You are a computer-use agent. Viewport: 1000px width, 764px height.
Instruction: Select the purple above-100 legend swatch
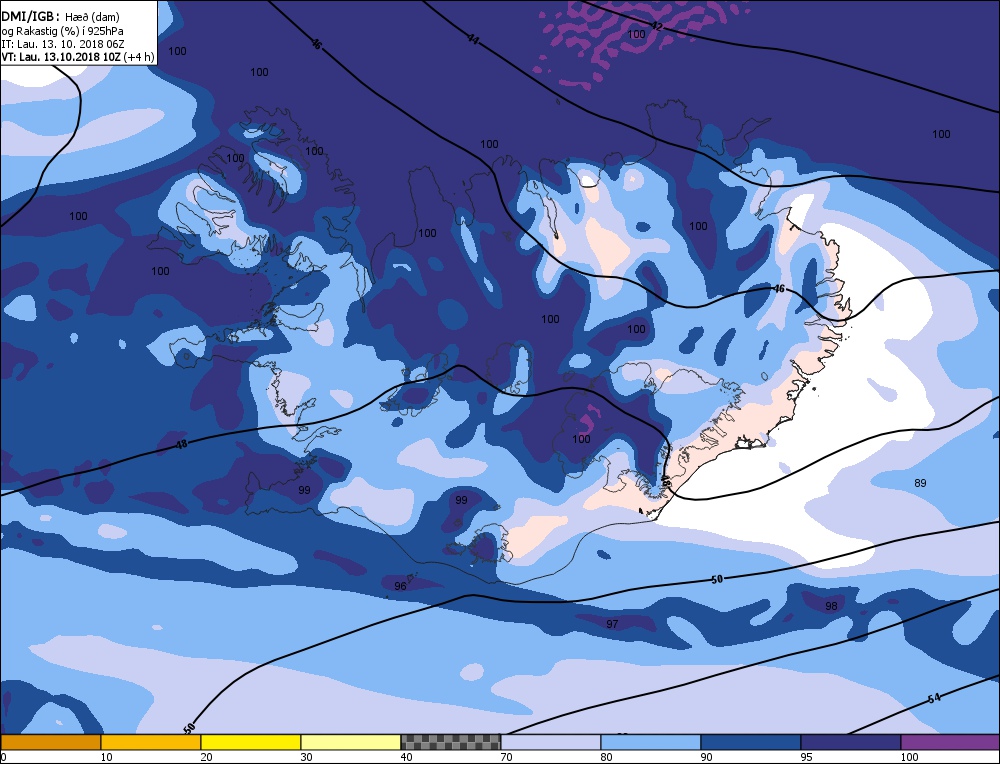951,742
